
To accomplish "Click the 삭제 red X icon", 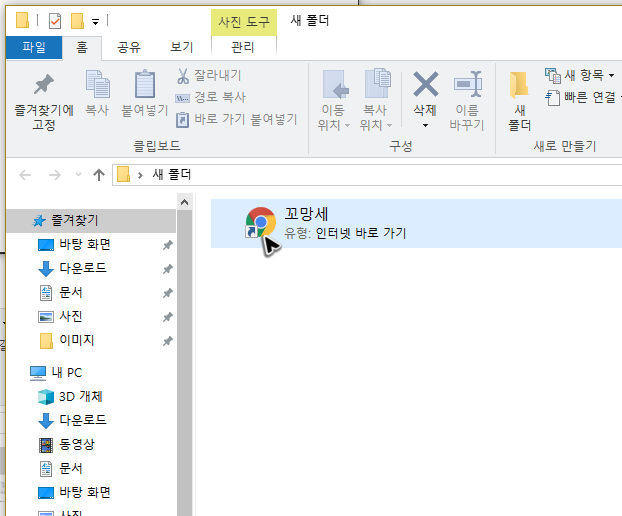I will point(426,84).
